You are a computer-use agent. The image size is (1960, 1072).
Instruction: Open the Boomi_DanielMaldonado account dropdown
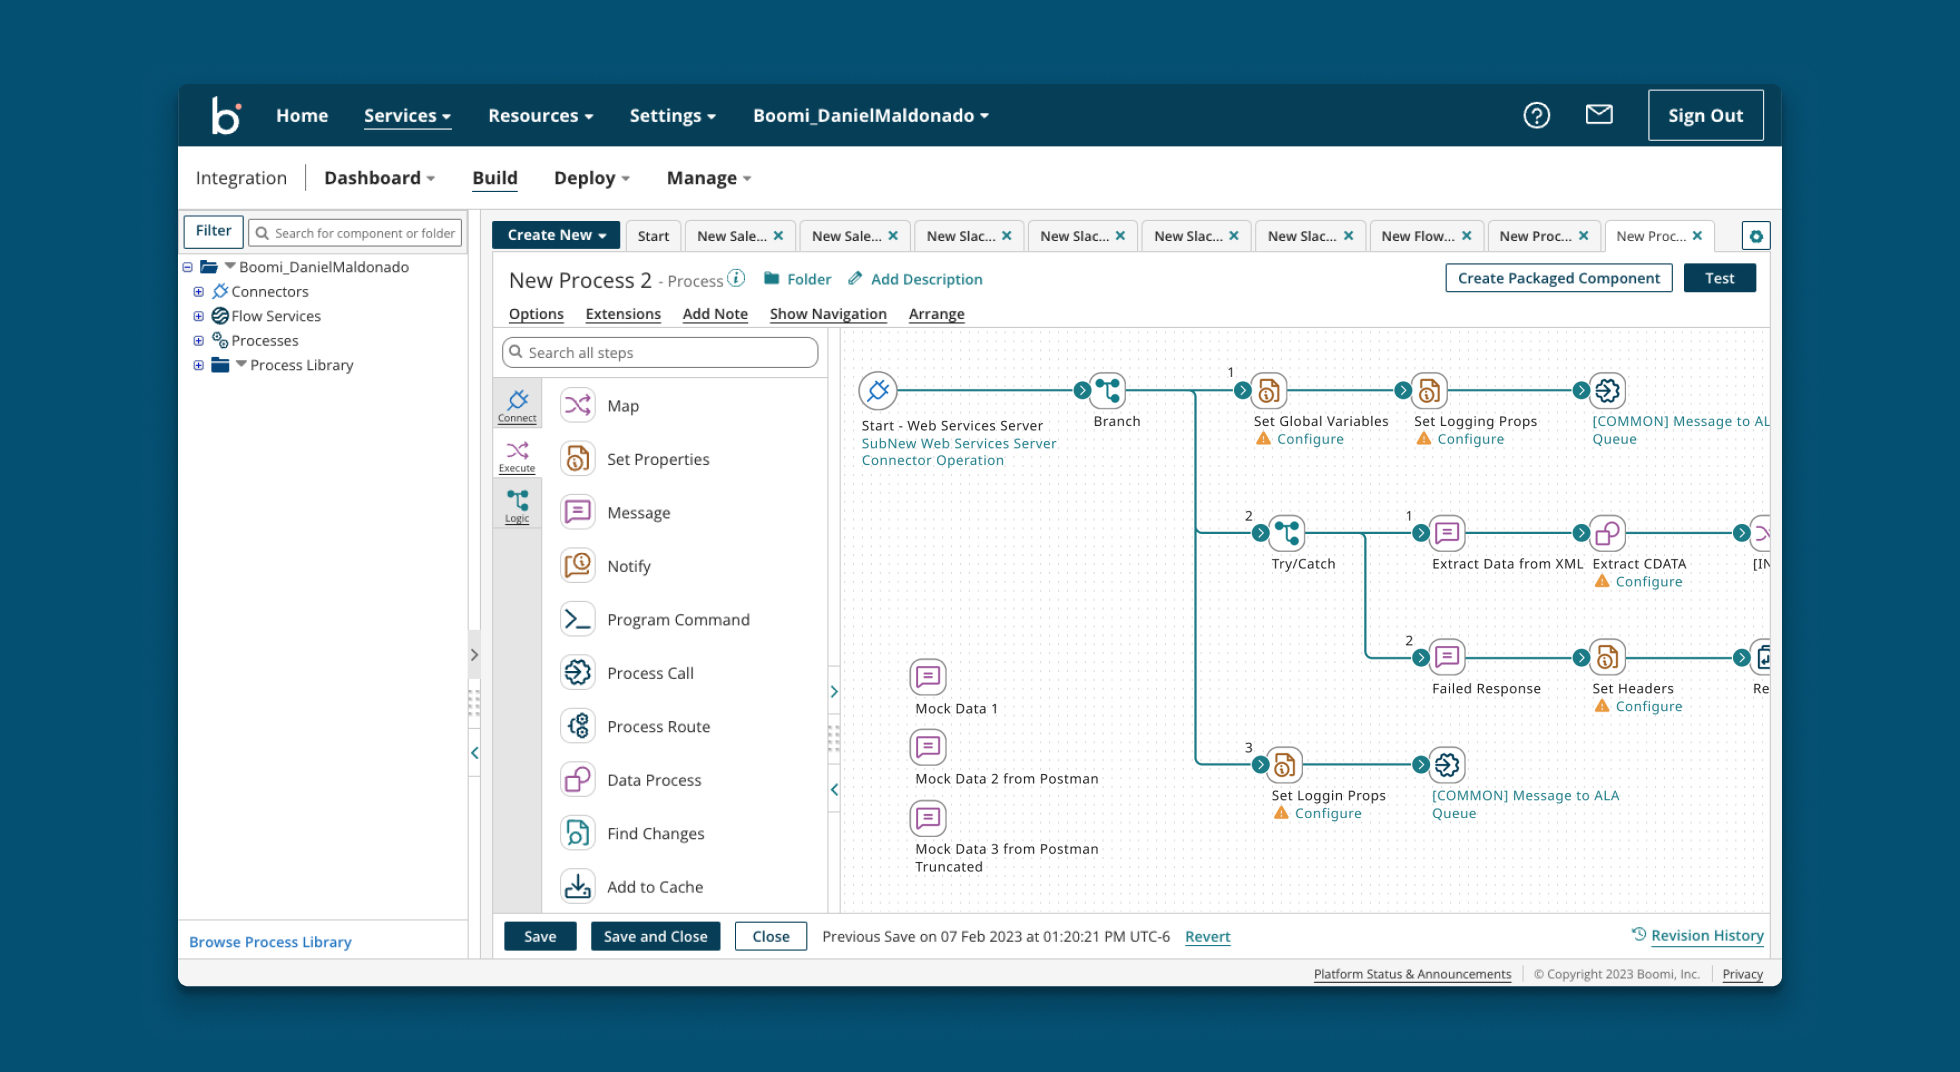[x=871, y=116]
